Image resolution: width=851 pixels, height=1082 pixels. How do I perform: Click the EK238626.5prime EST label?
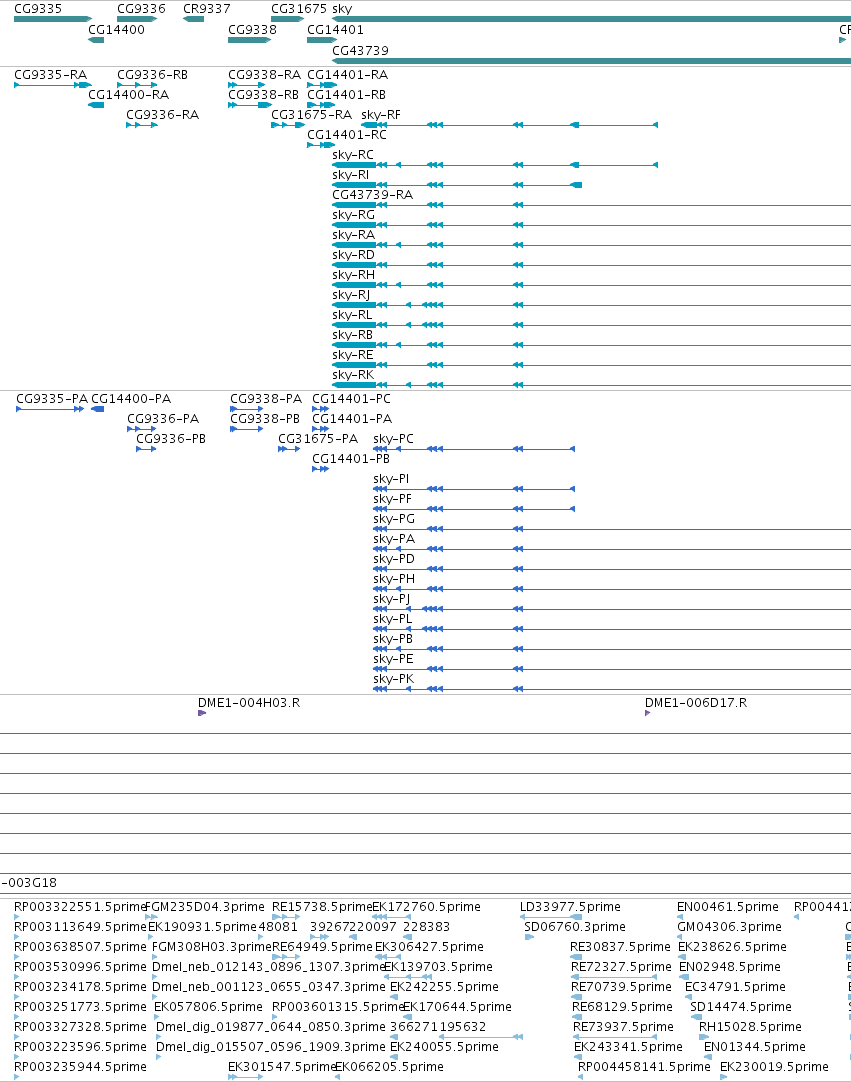tap(733, 947)
